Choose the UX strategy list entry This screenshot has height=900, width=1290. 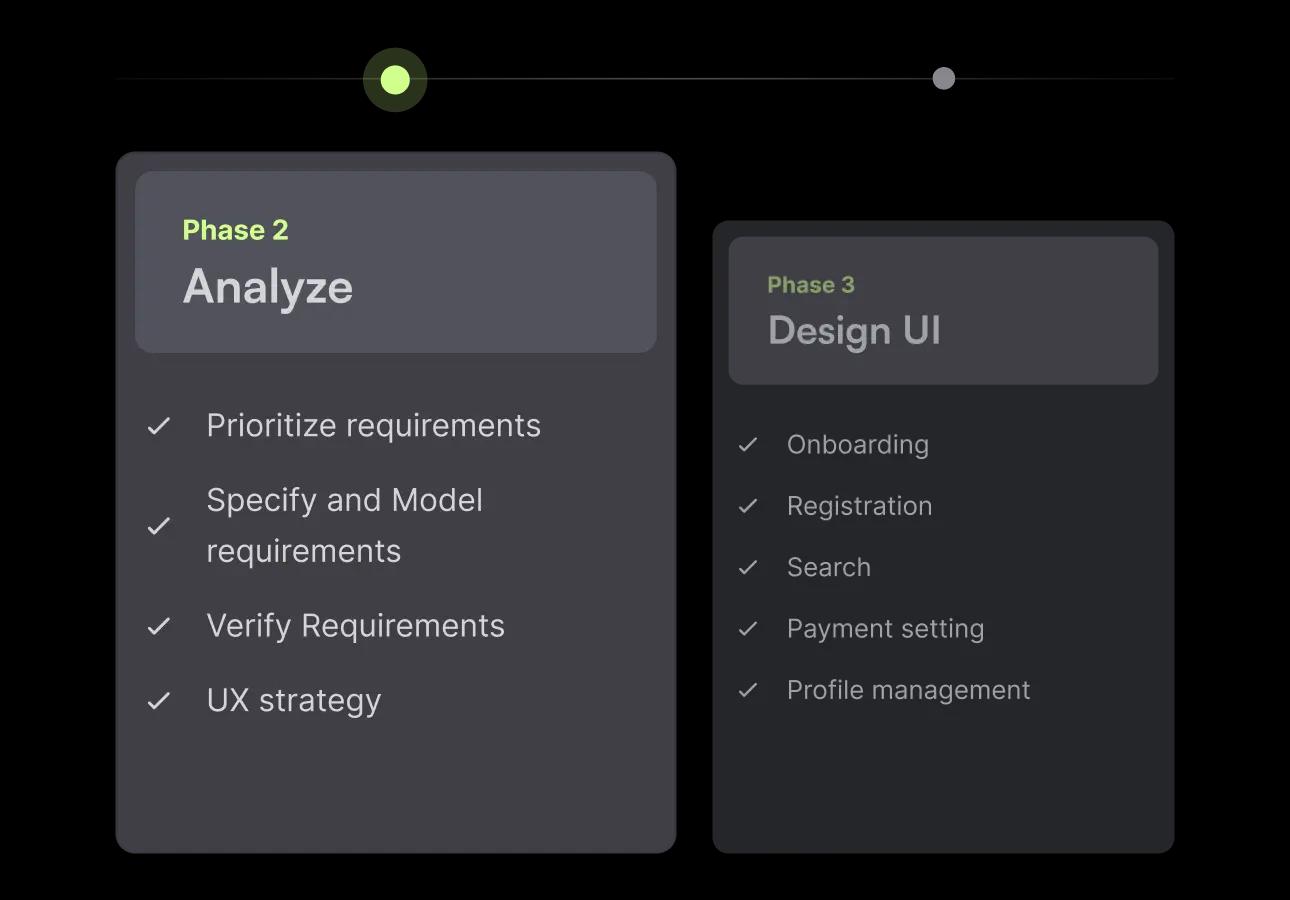[293, 701]
